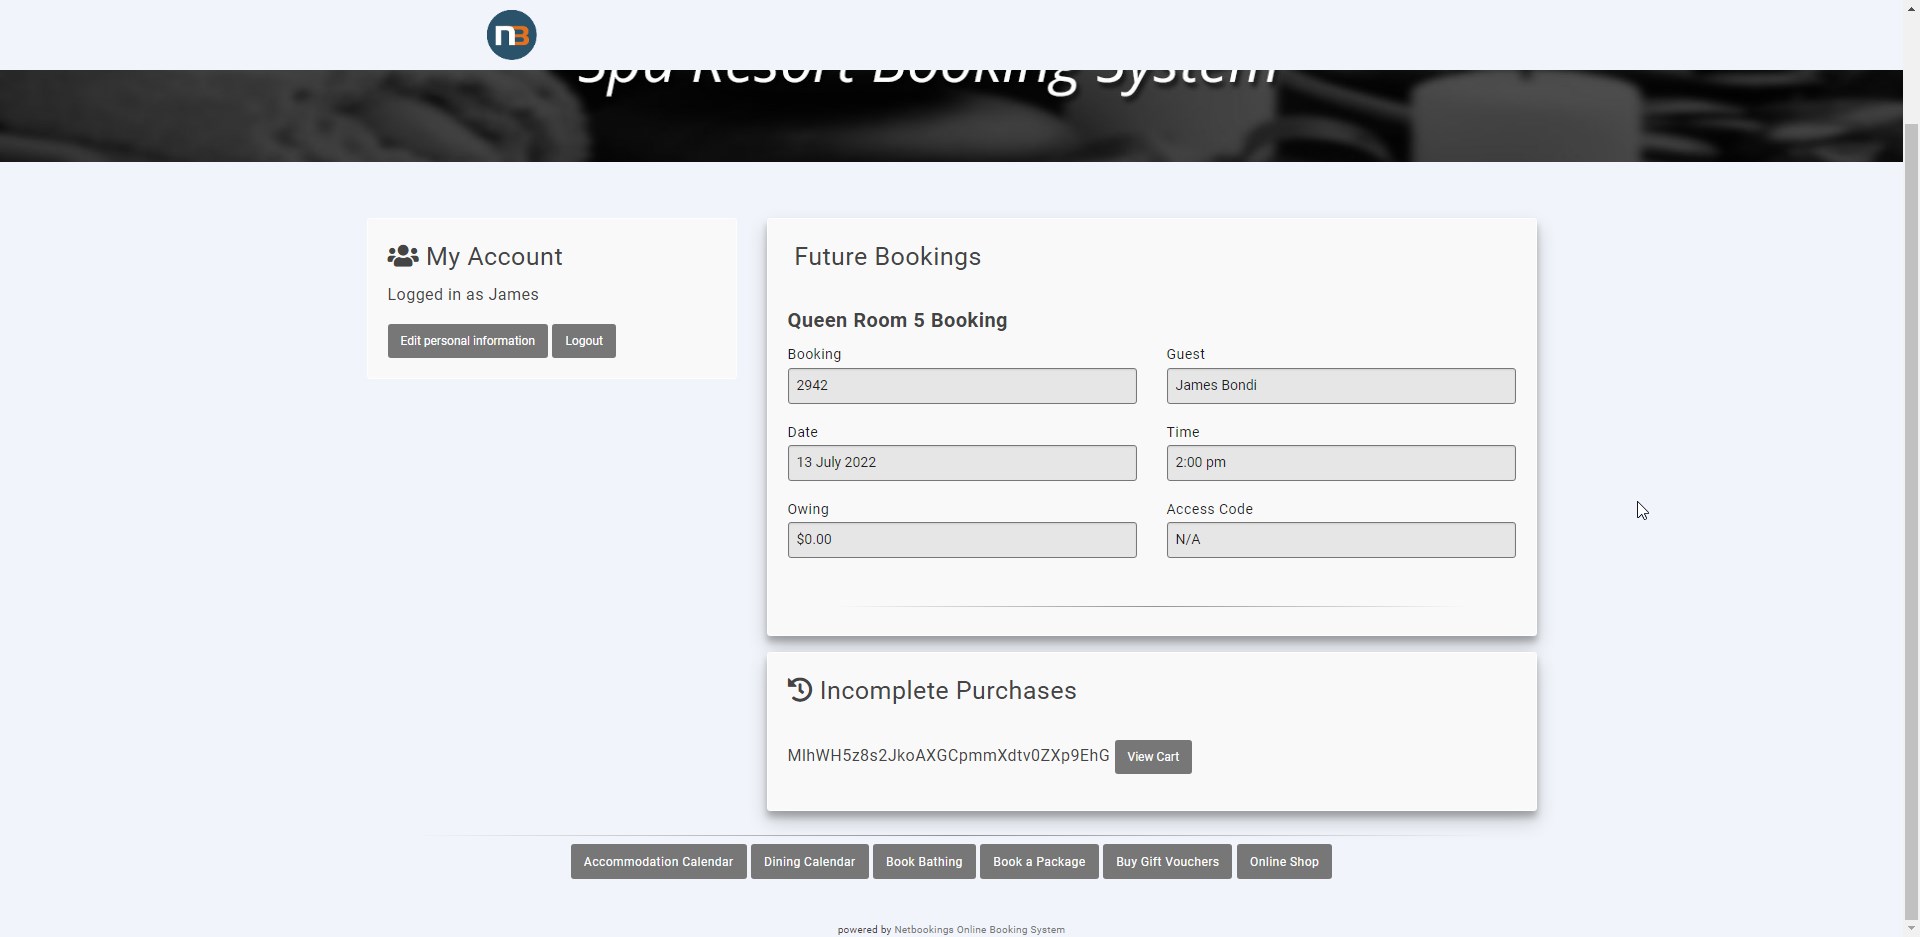Click the Logout button

583,340
